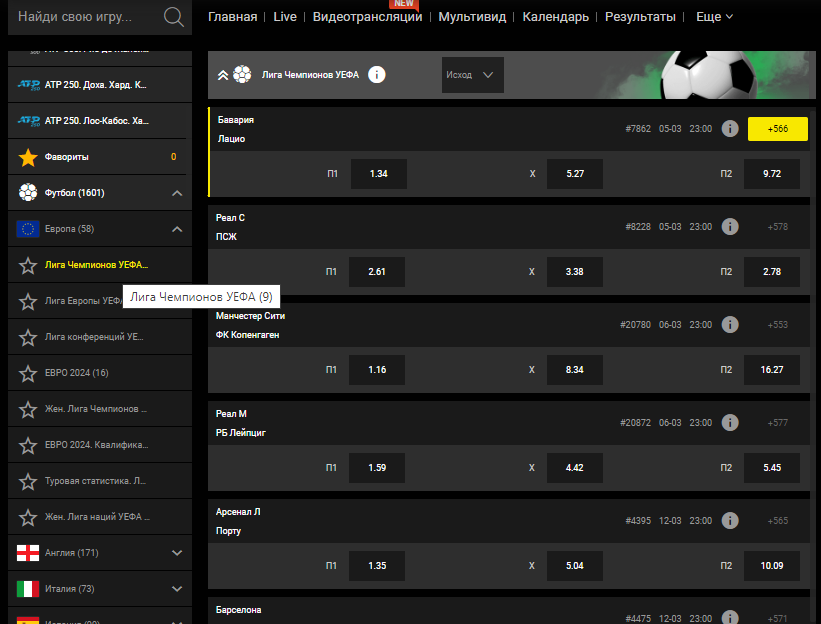Viewport: 821px width, 624px height.
Task: Open +577 more markets for Реал М
Action: tap(778, 422)
